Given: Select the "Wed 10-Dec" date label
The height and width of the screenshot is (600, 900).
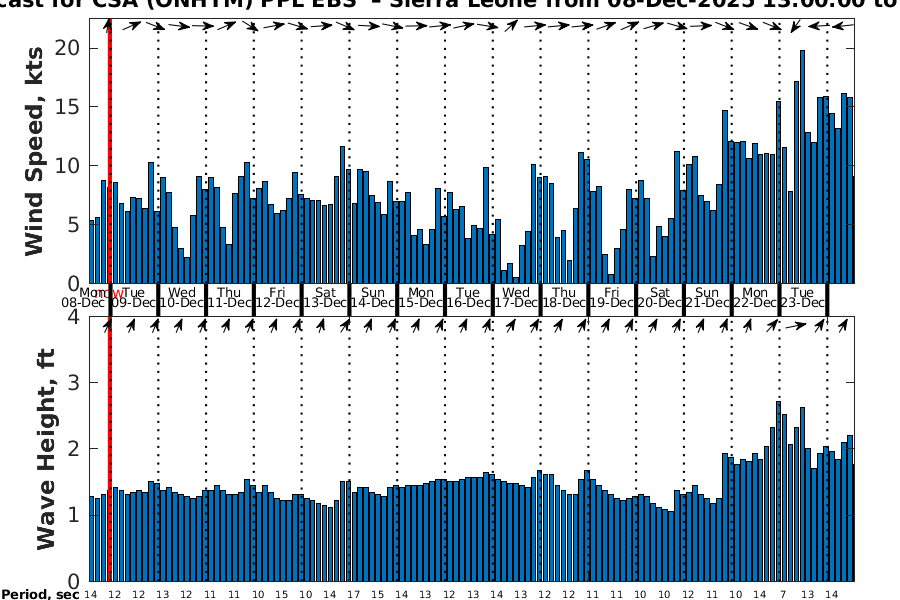Looking at the screenshot, I should tap(181, 297).
